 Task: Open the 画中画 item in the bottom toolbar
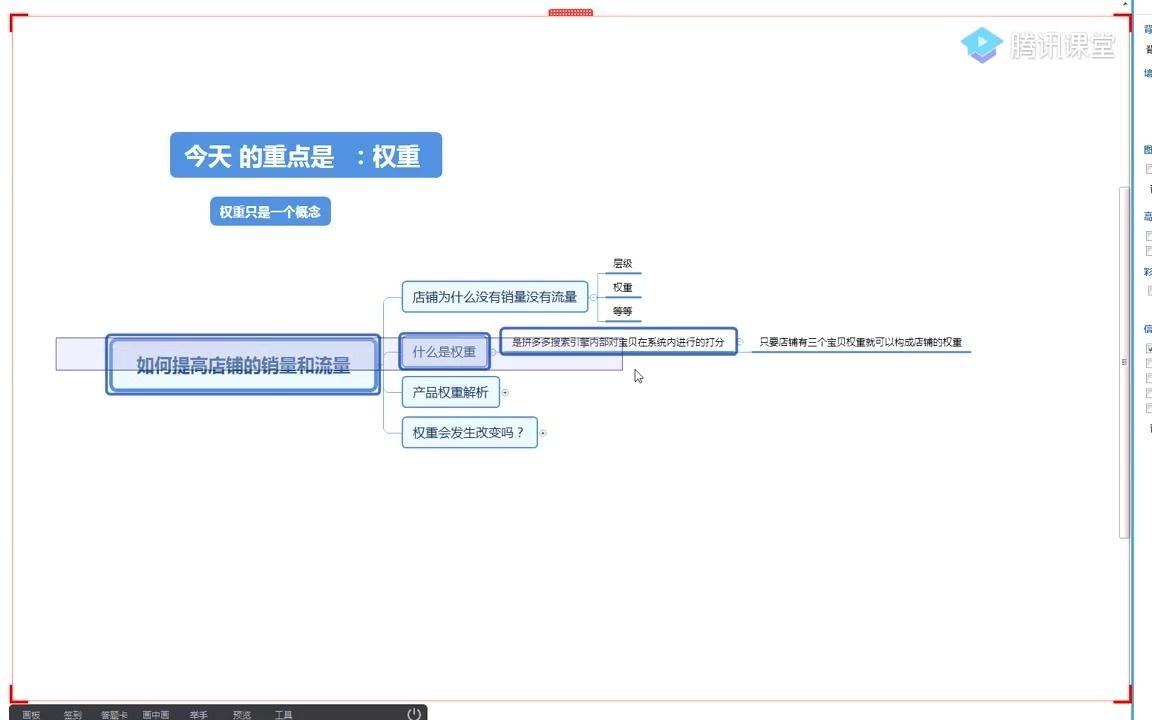[x=156, y=715]
